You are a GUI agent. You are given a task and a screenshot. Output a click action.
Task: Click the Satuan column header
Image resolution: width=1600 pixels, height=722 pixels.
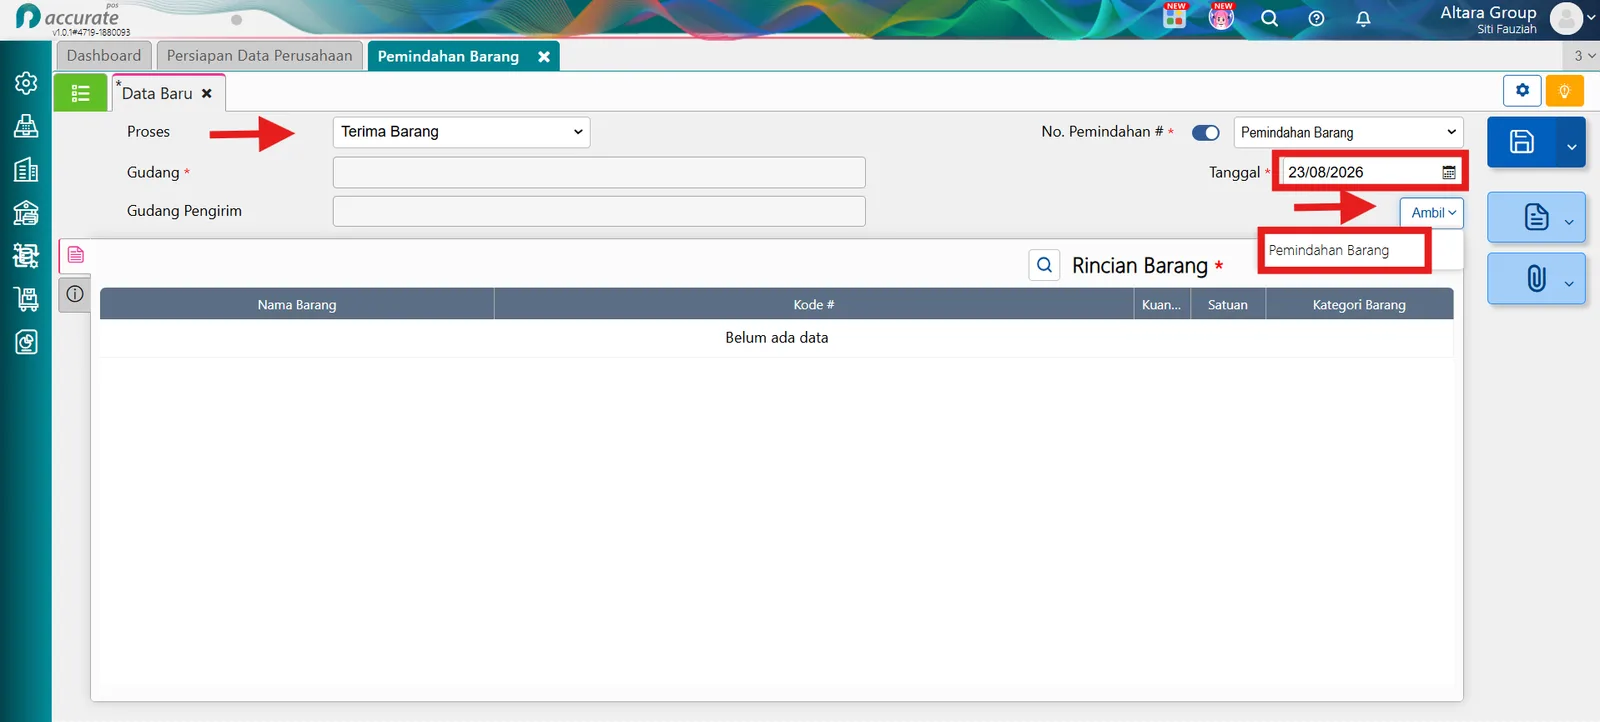click(x=1228, y=305)
